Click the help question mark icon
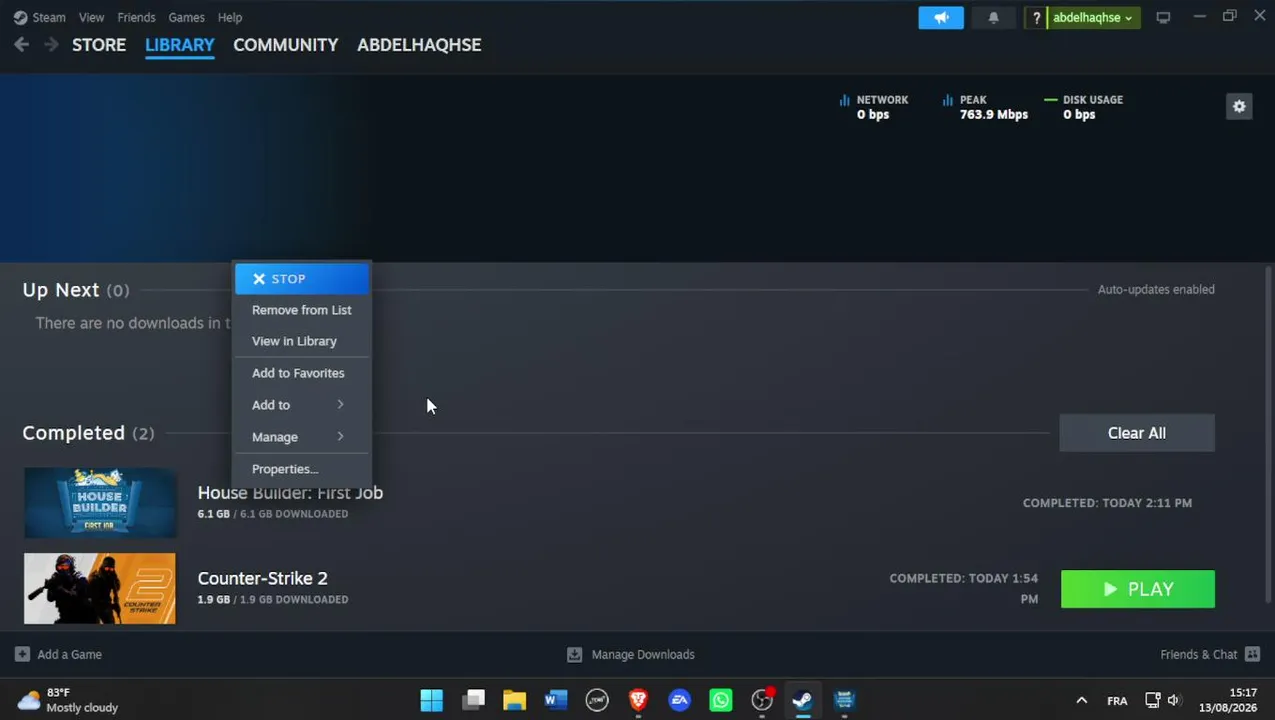The image size is (1275, 720). 1036,17
